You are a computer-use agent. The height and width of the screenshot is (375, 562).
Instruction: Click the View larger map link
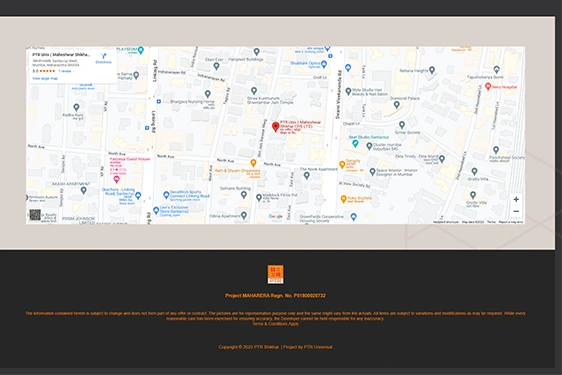pyautogui.click(x=45, y=79)
